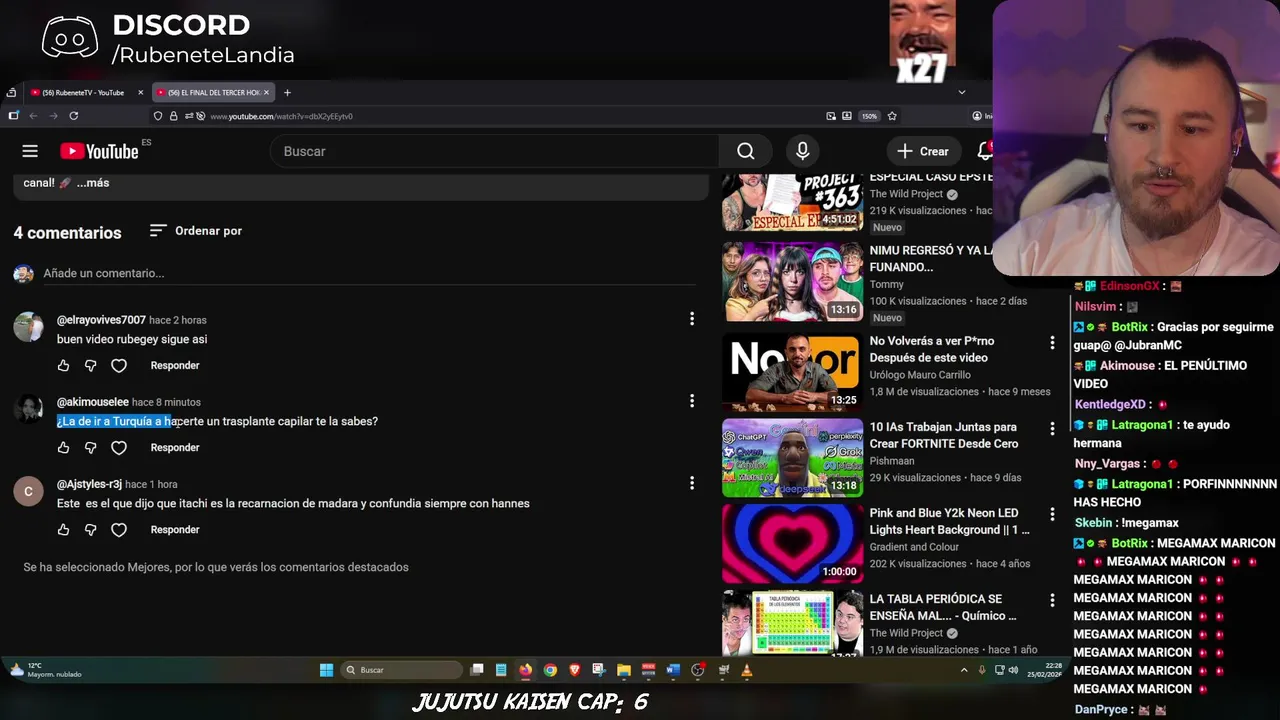The image size is (1280, 720).
Task: Open options for LA TABLA PERIÓDICA video
Action: tap(1052, 601)
